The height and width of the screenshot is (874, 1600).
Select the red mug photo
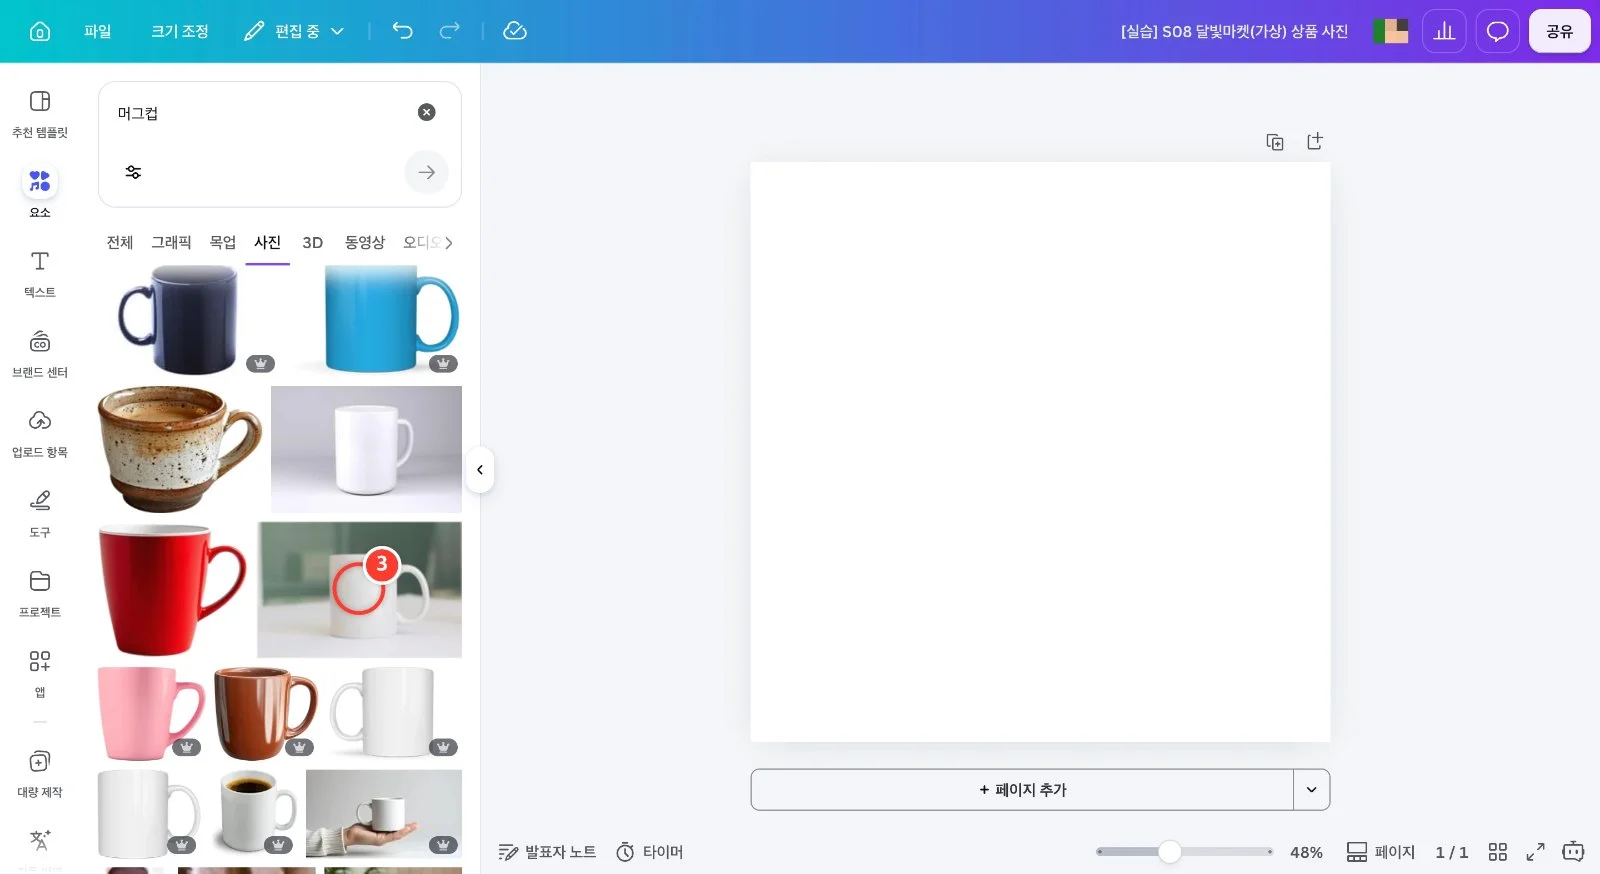(x=172, y=590)
